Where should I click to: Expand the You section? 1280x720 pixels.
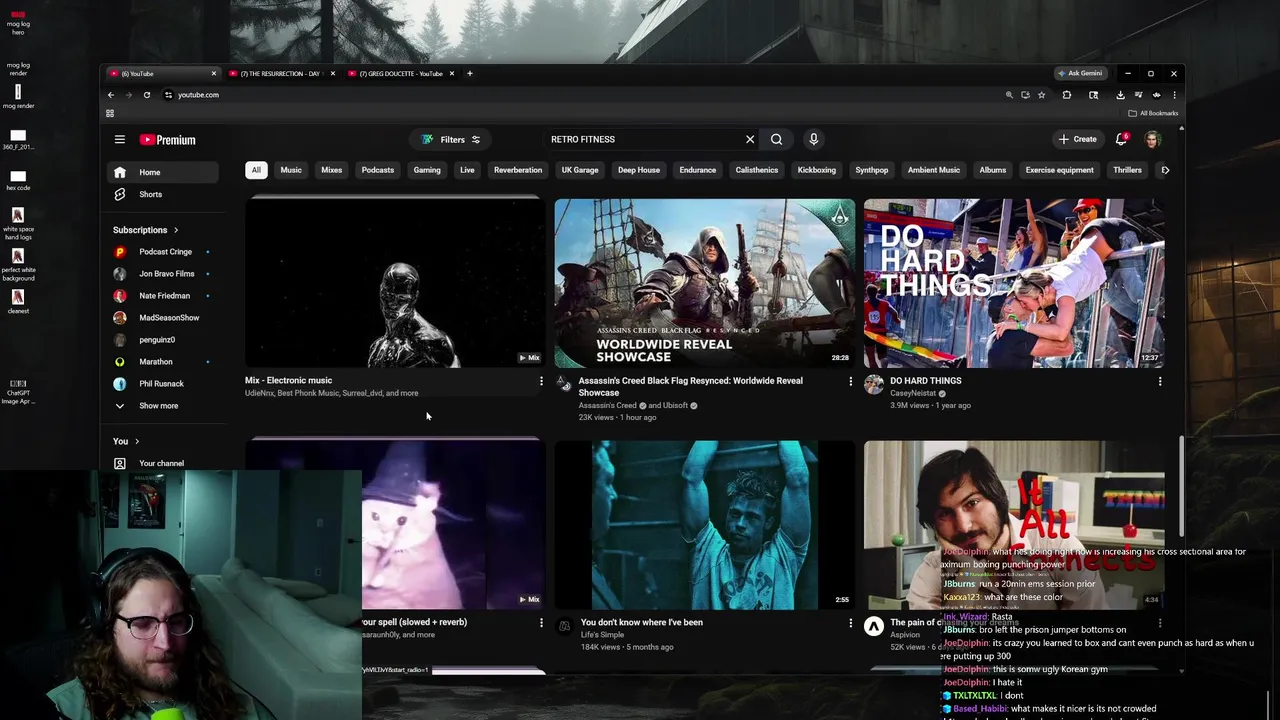click(x=126, y=441)
